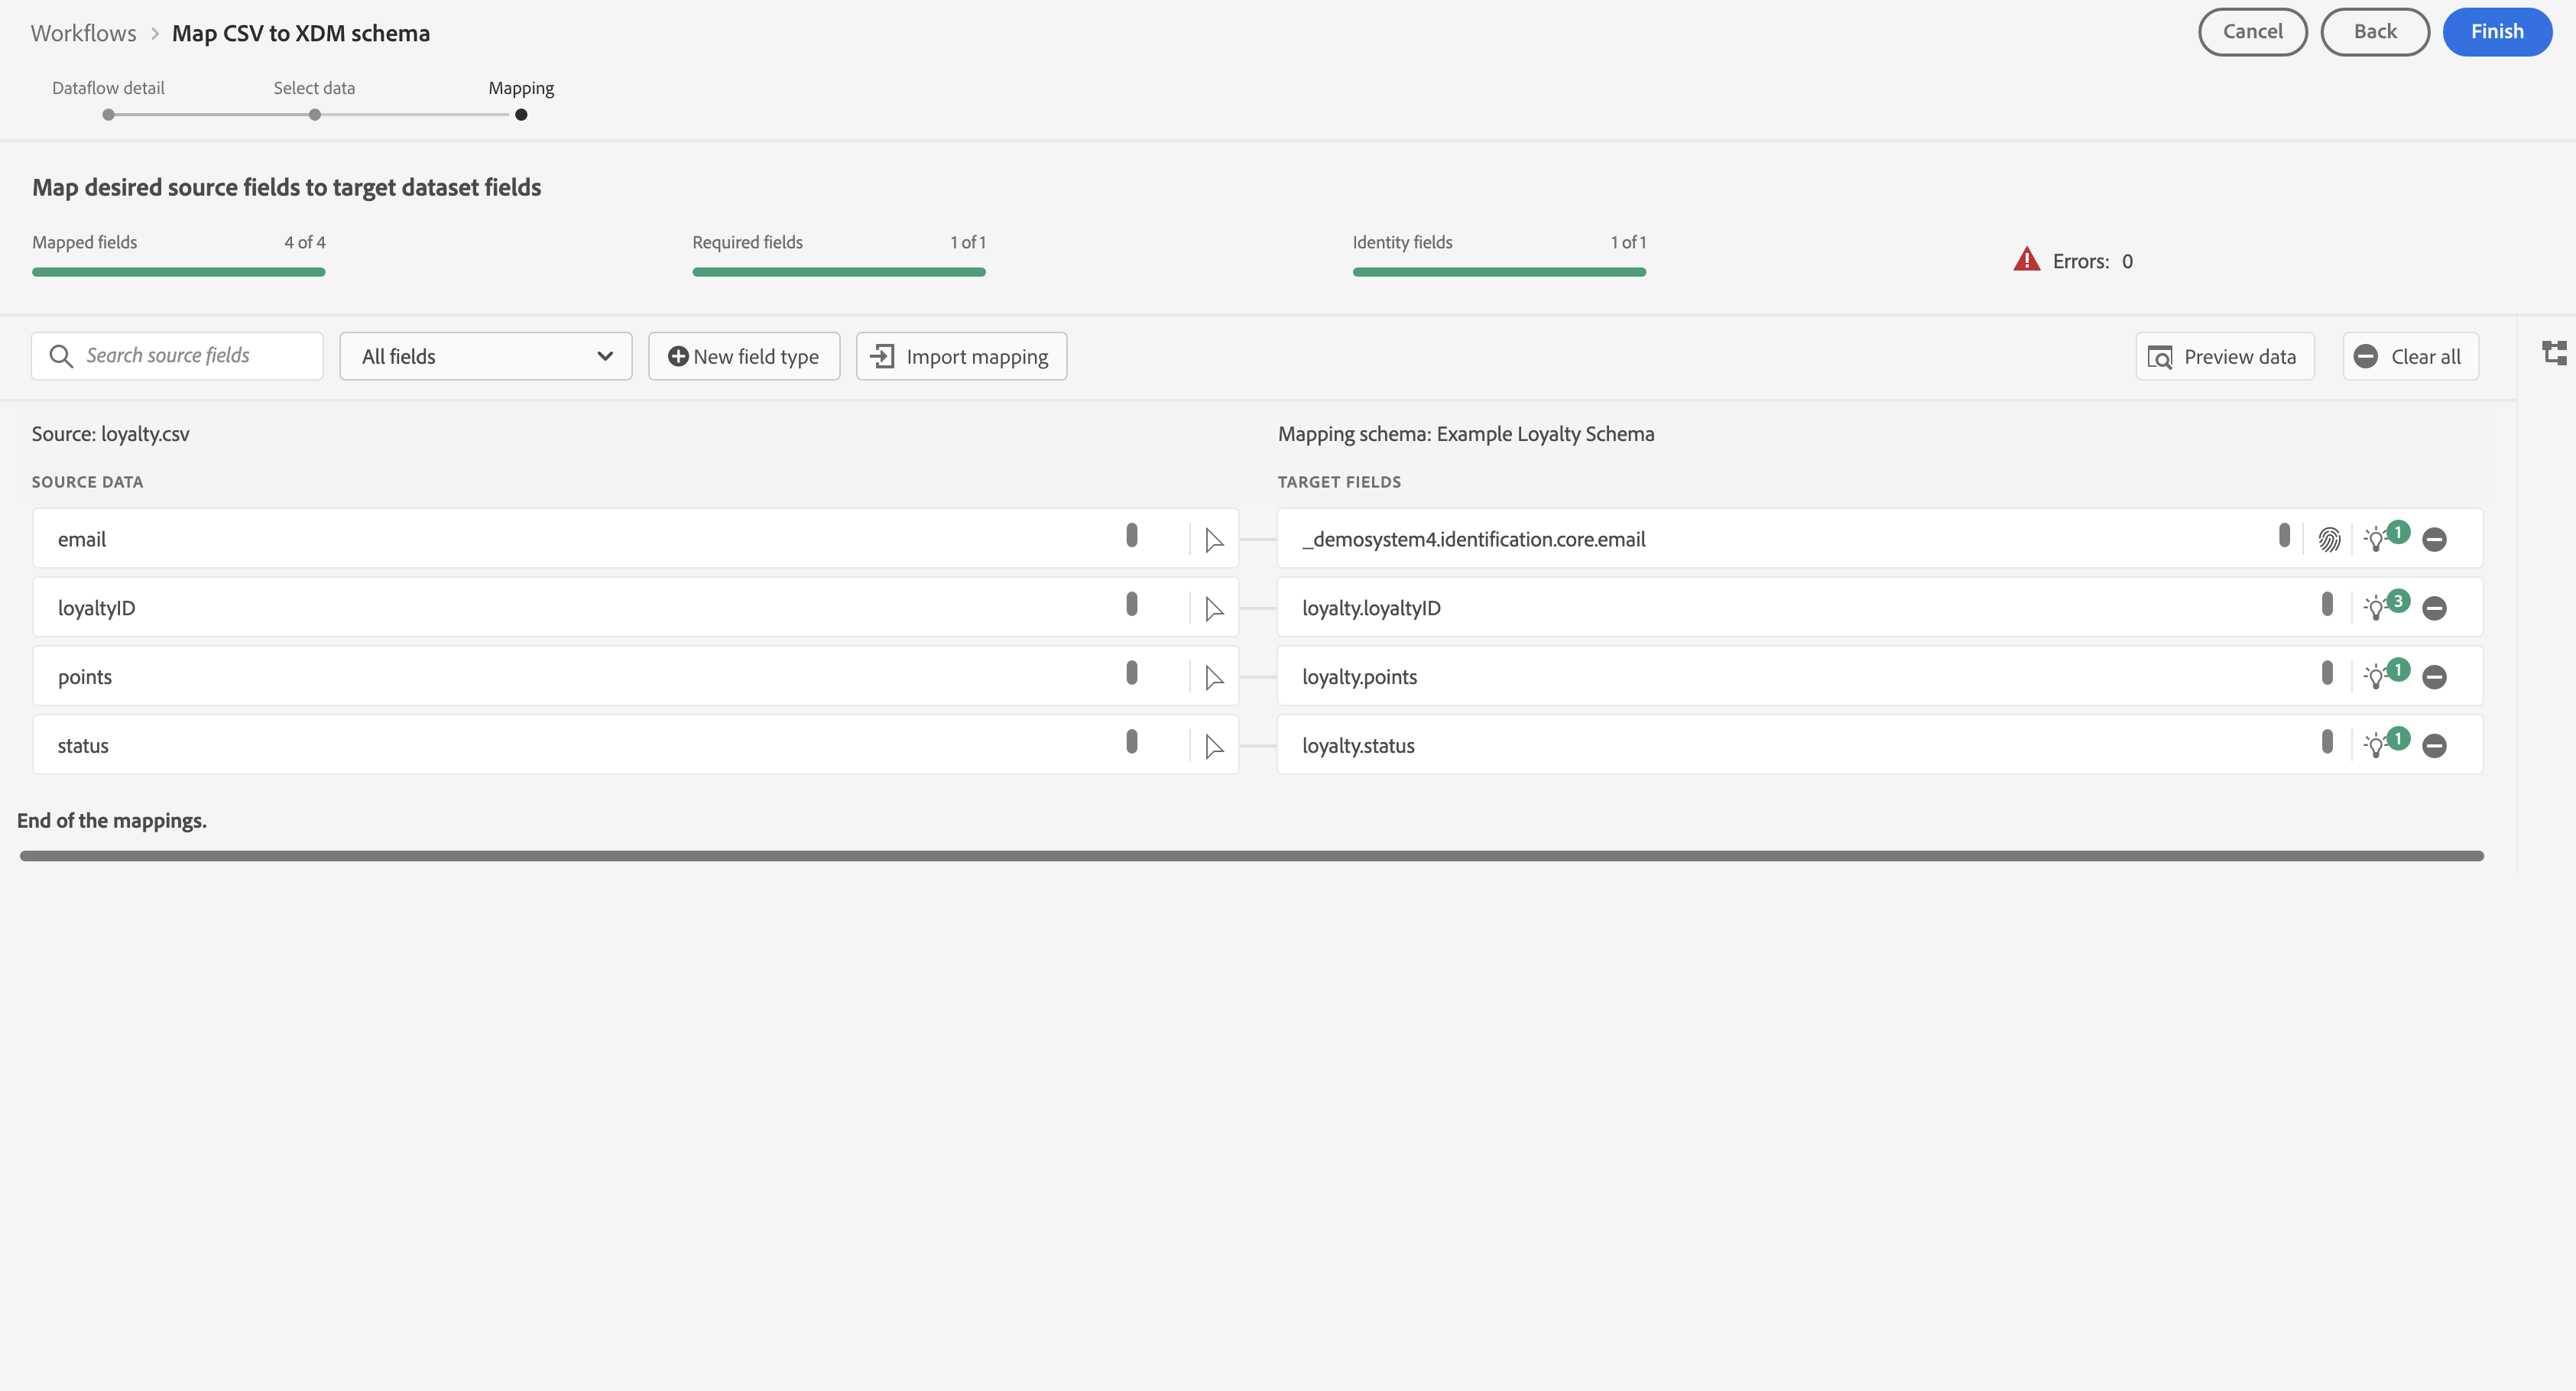
Task: Click the Import mapping button
Action: 961,357
